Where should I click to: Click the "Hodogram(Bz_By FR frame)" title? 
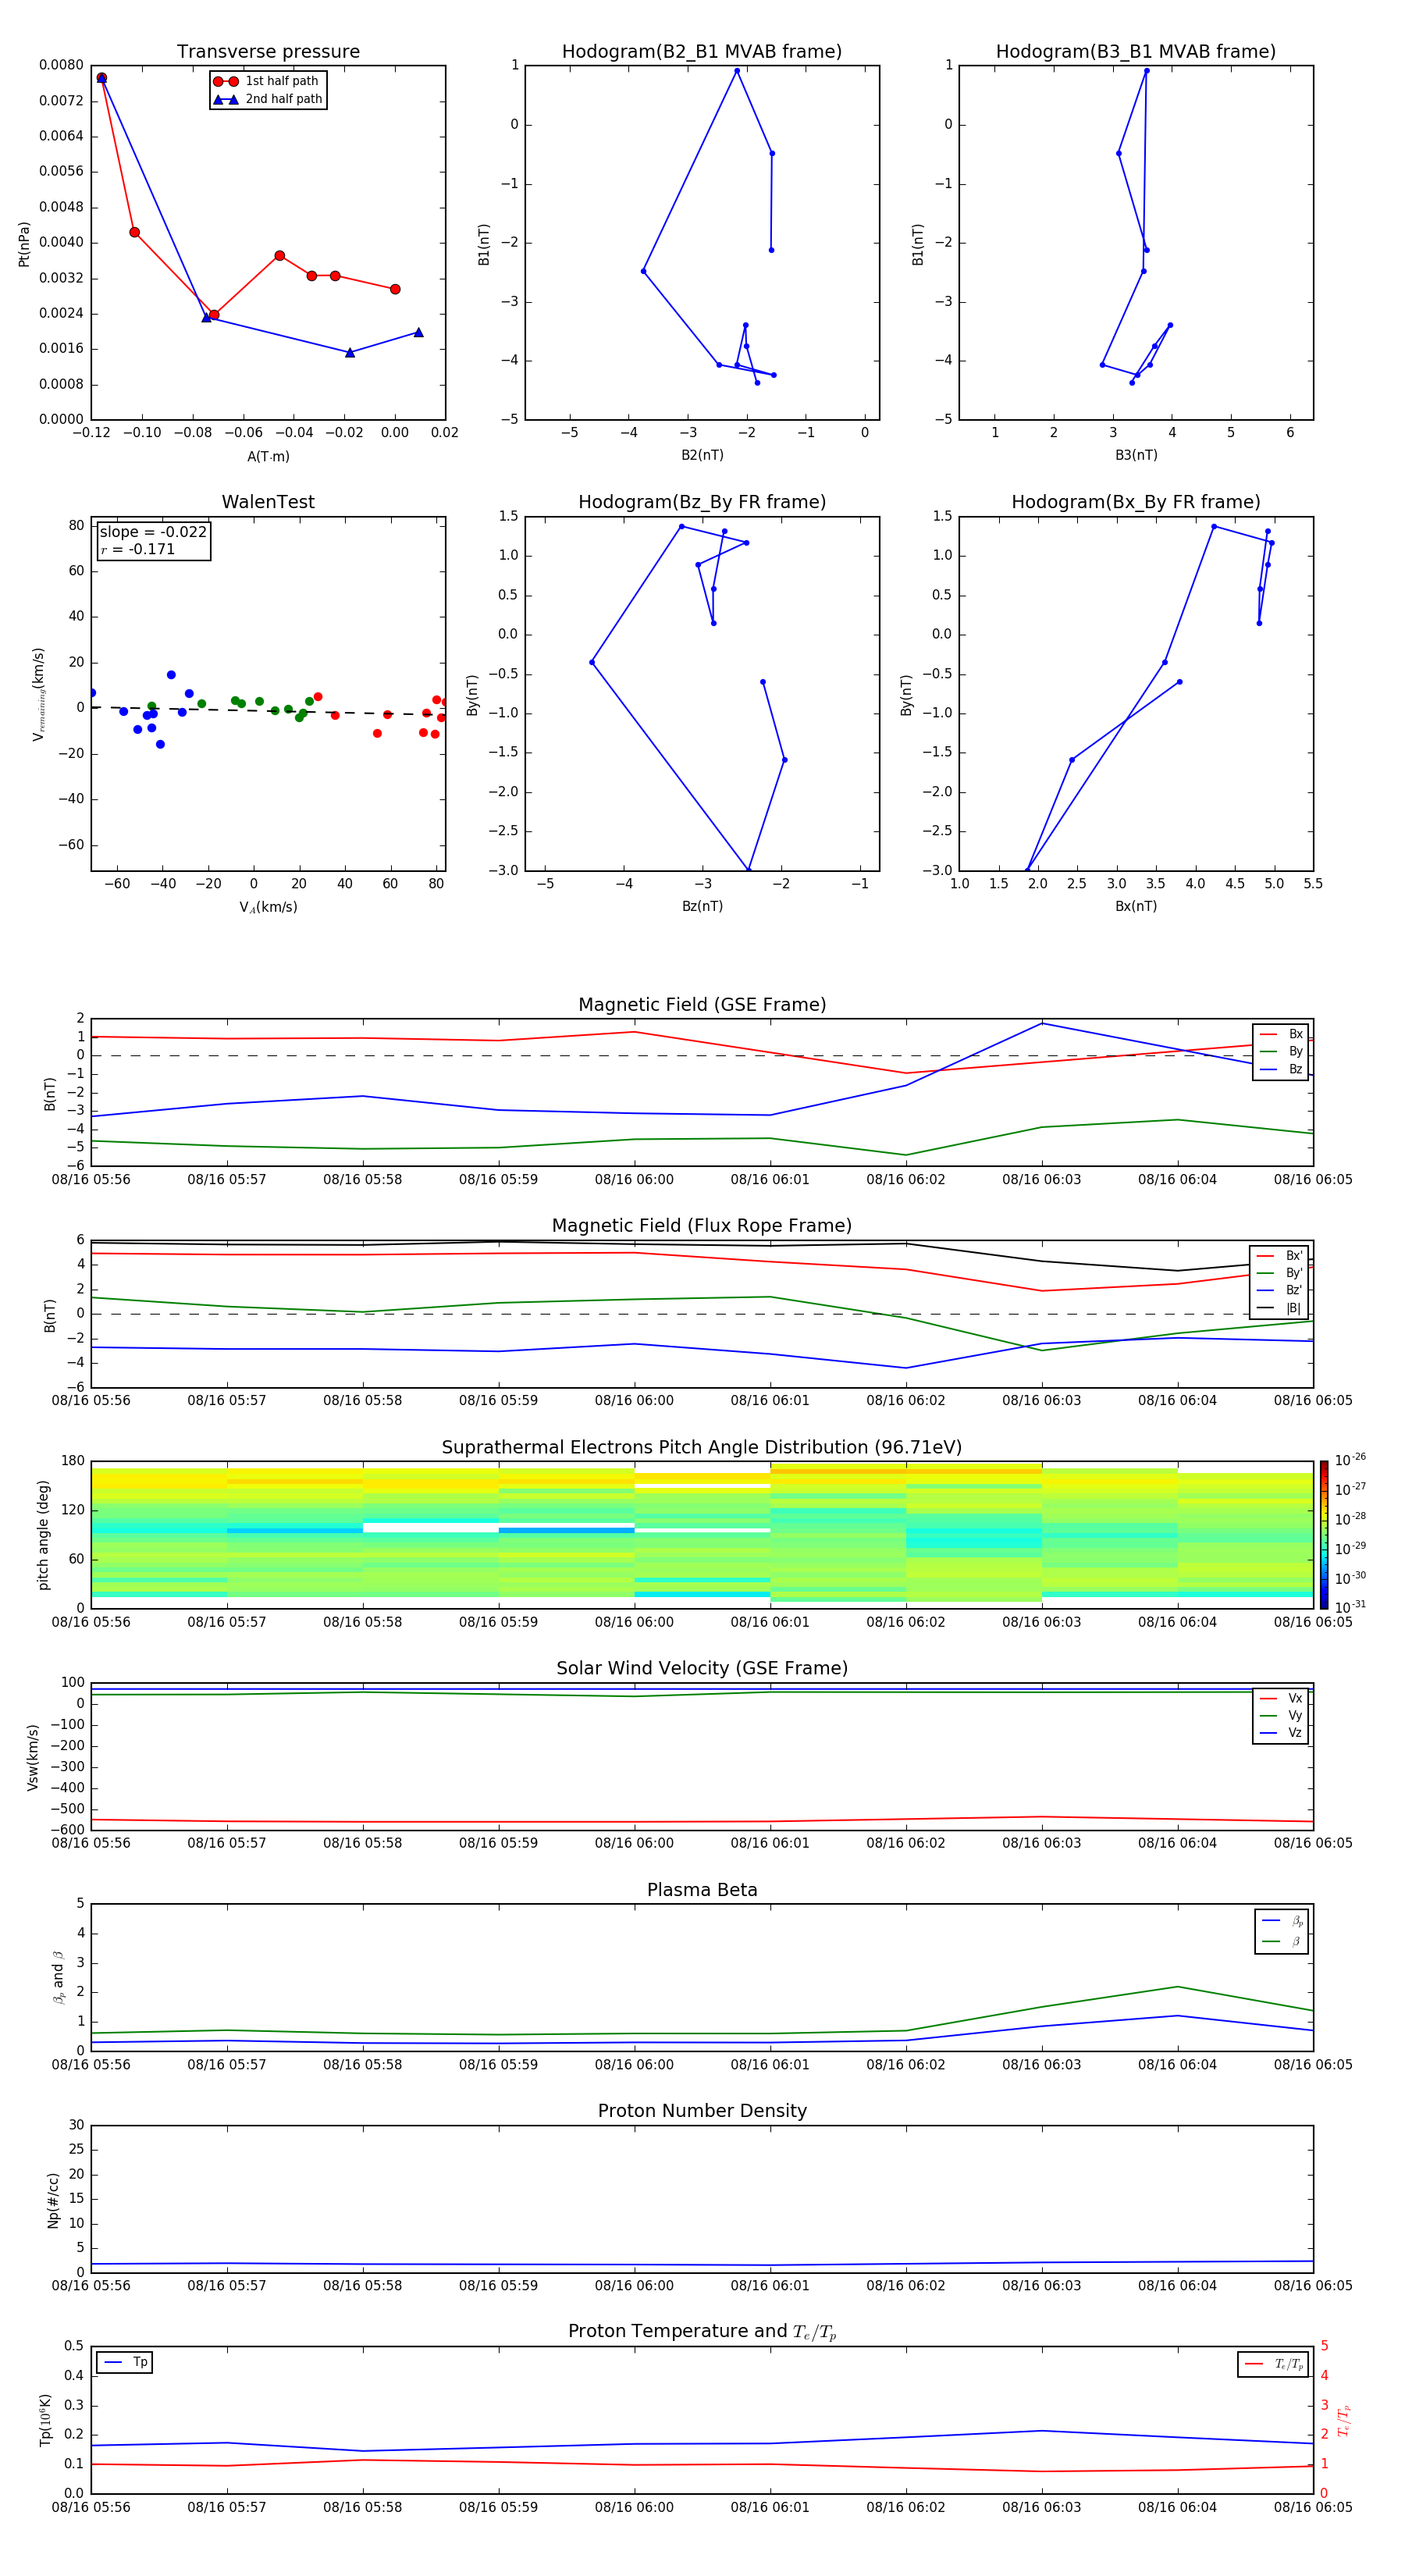click(x=702, y=502)
